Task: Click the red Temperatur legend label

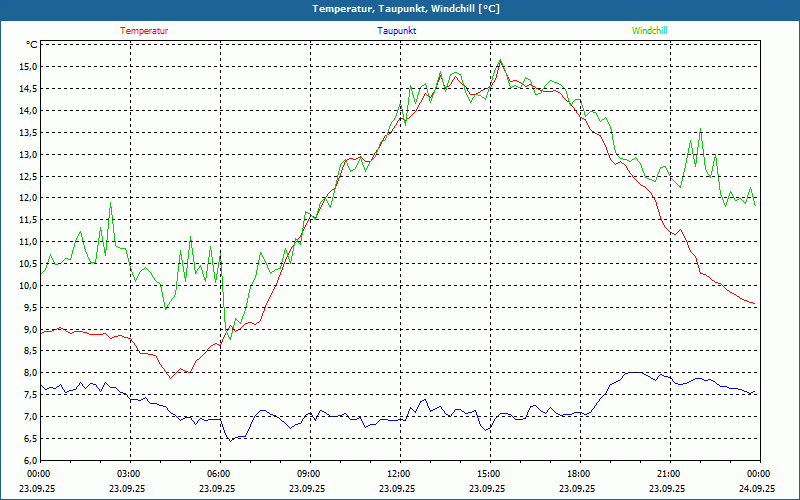Action: (x=144, y=31)
